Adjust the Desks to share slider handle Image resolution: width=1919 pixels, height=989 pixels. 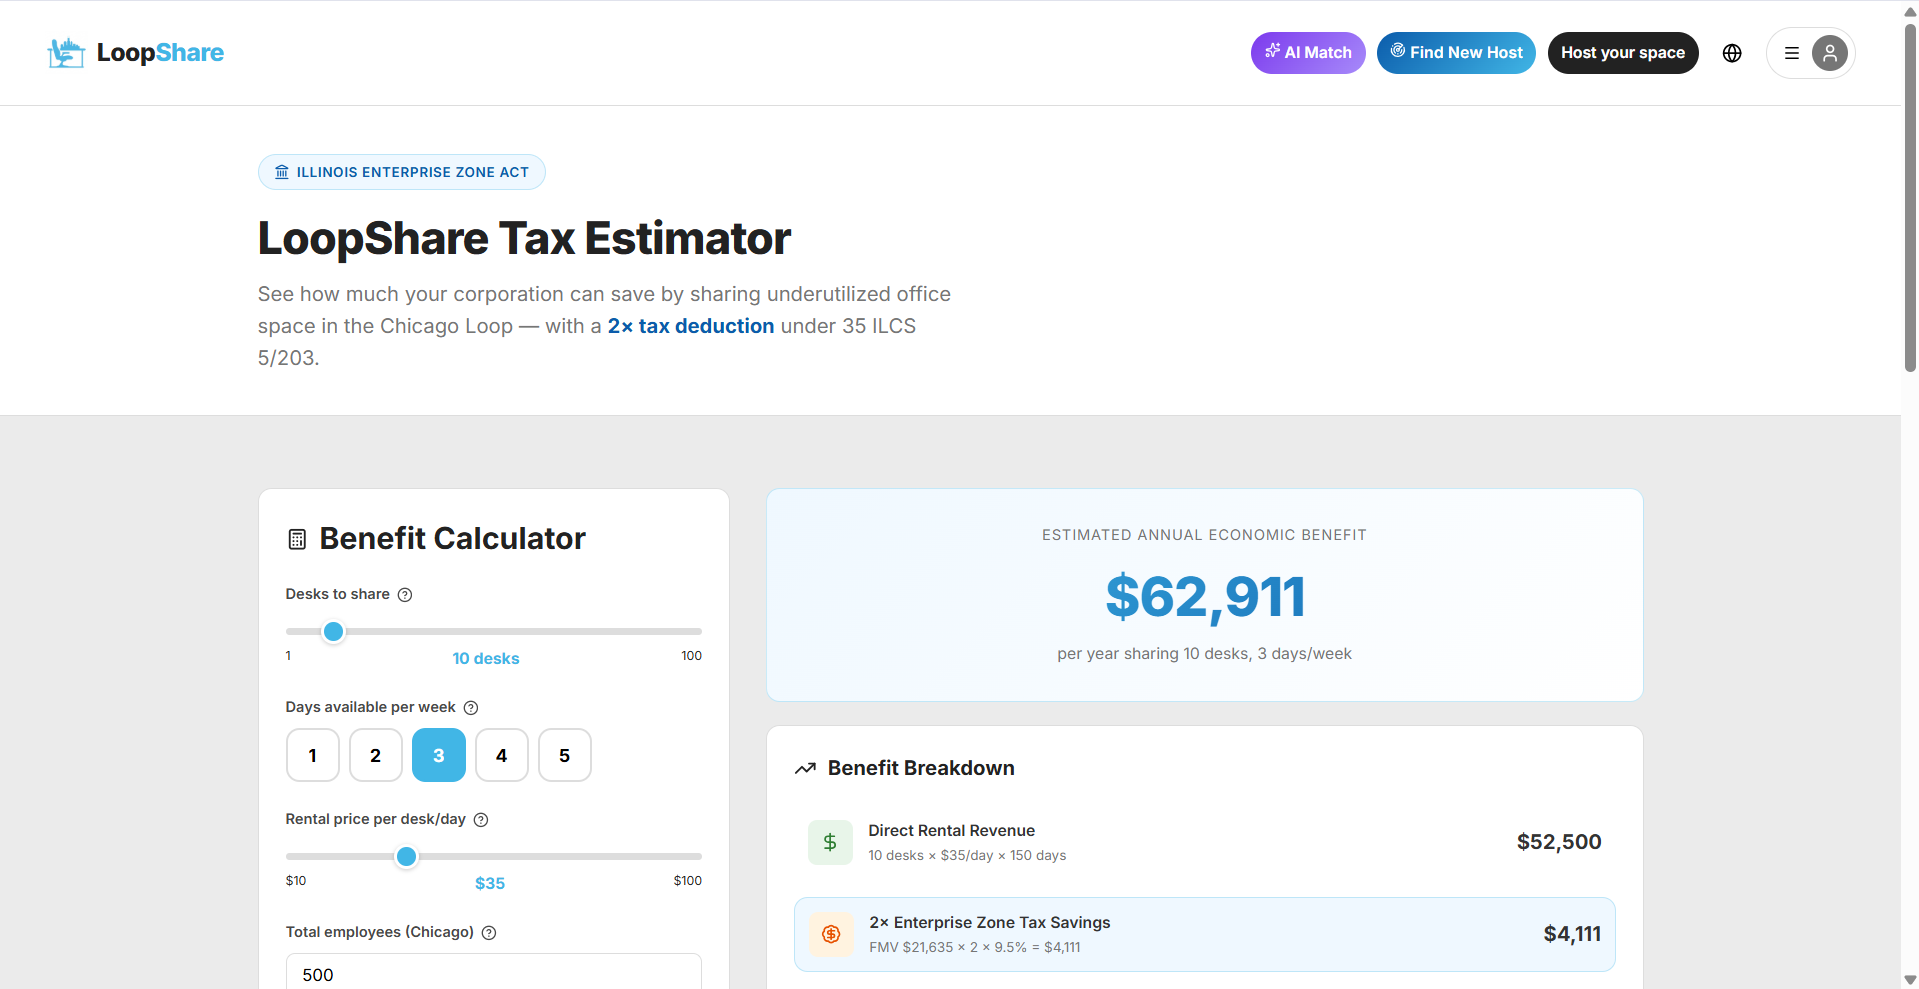coord(334,632)
